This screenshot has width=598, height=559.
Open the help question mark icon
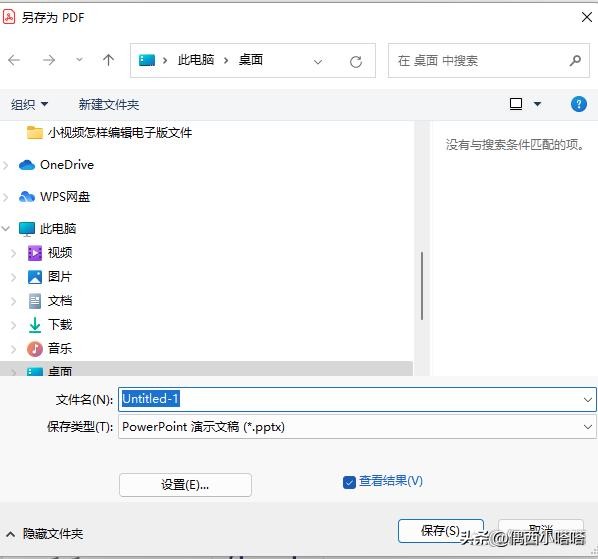click(x=579, y=104)
